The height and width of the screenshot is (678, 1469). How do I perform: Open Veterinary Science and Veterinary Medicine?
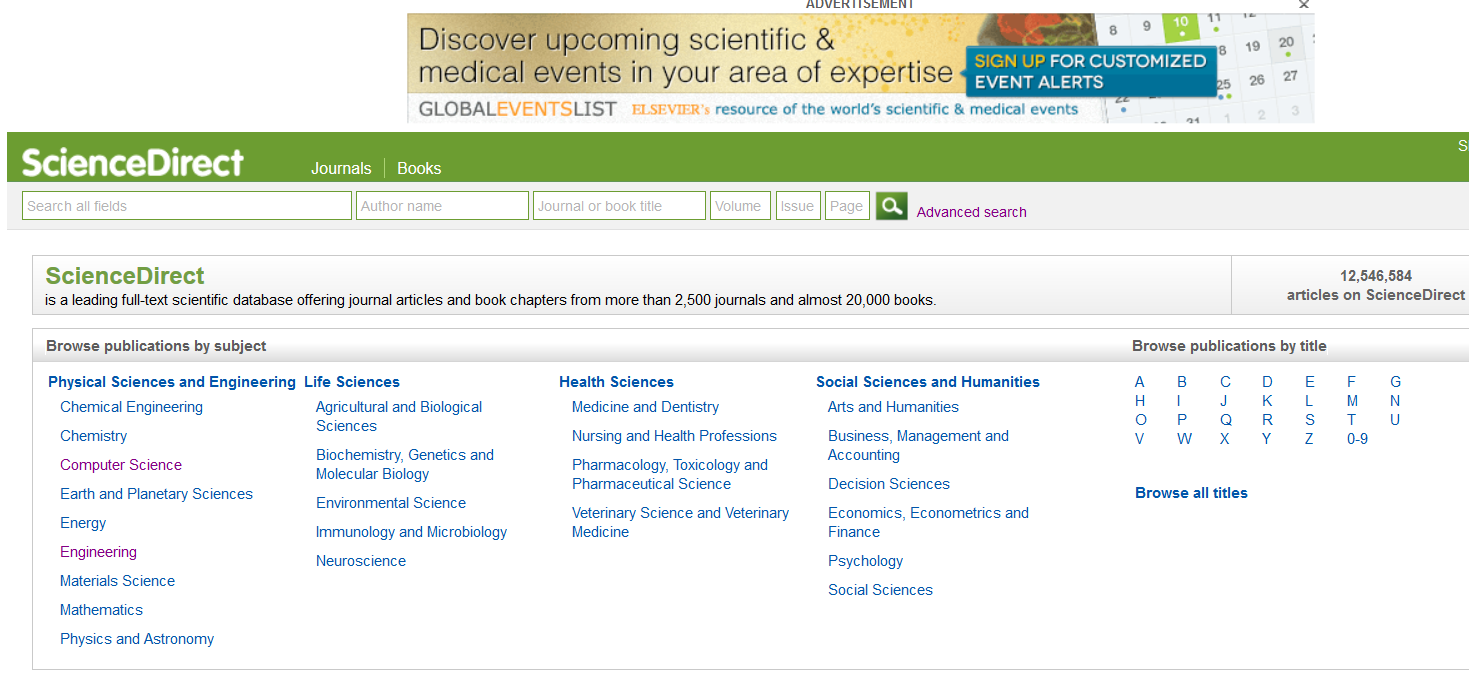[680, 522]
